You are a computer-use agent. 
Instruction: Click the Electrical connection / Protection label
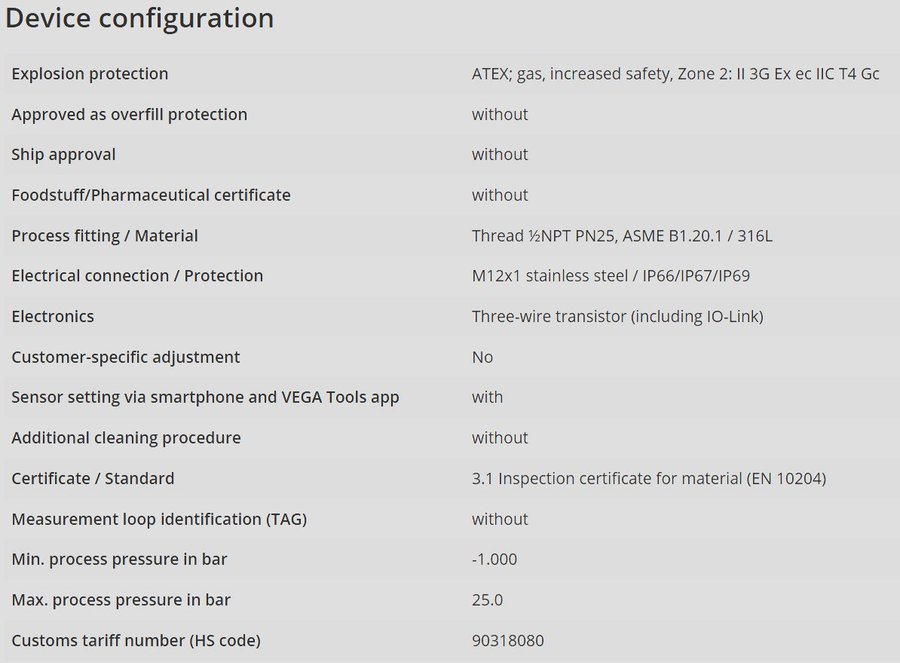[137, 276]
